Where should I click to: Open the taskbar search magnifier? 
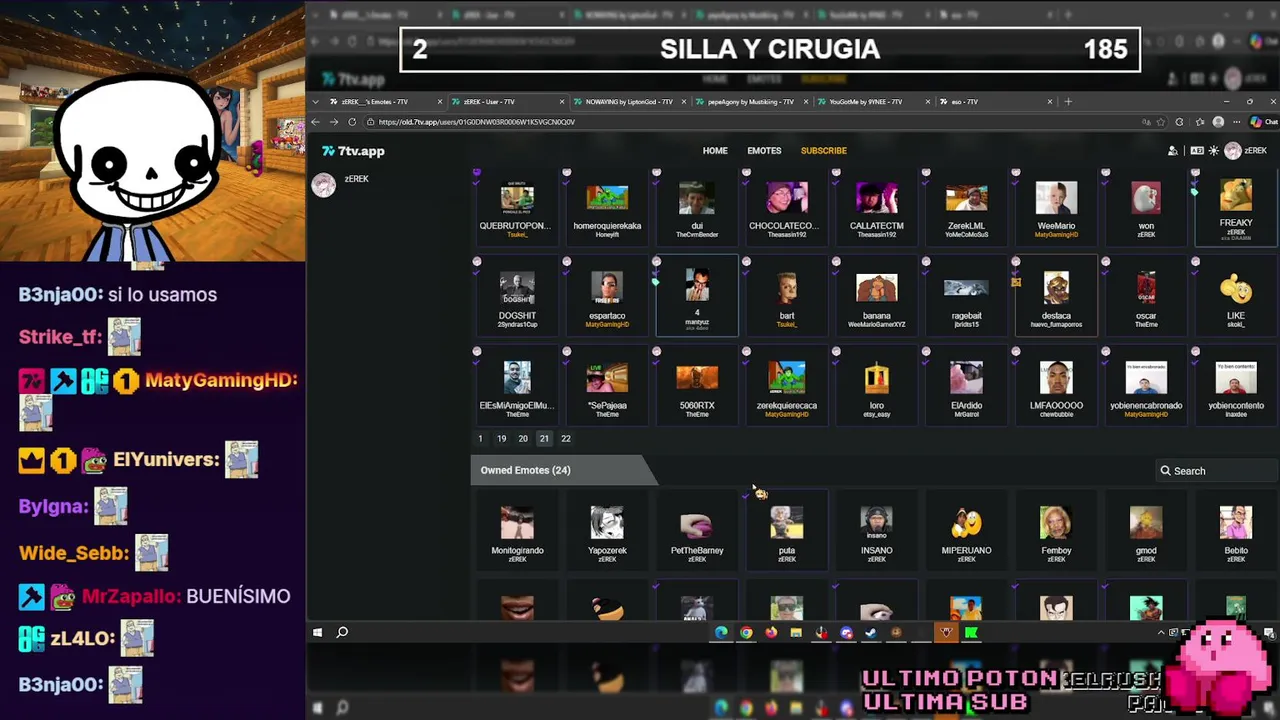342,633
